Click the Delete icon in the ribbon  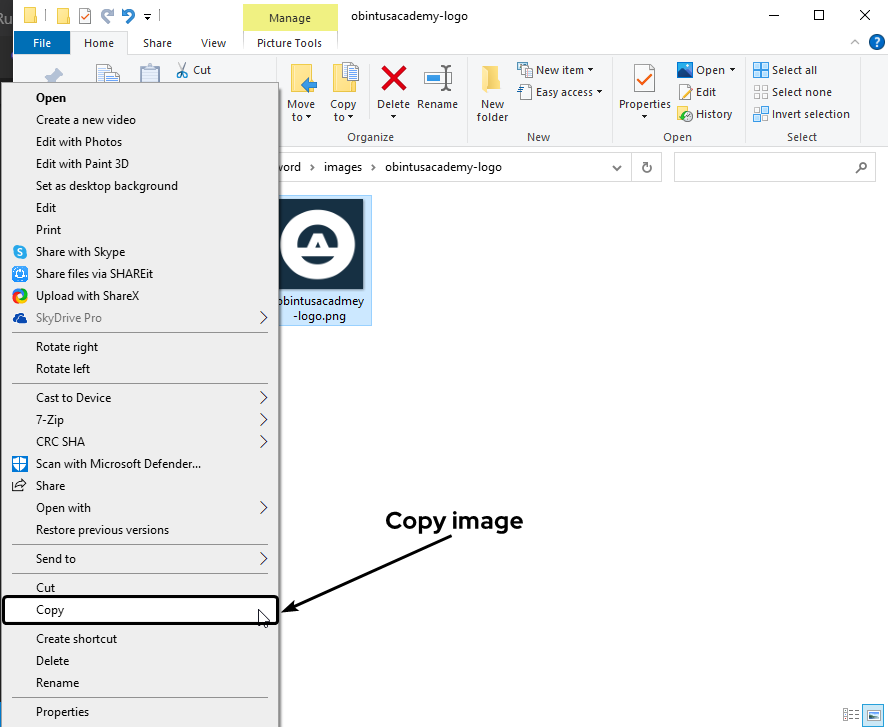393,80
